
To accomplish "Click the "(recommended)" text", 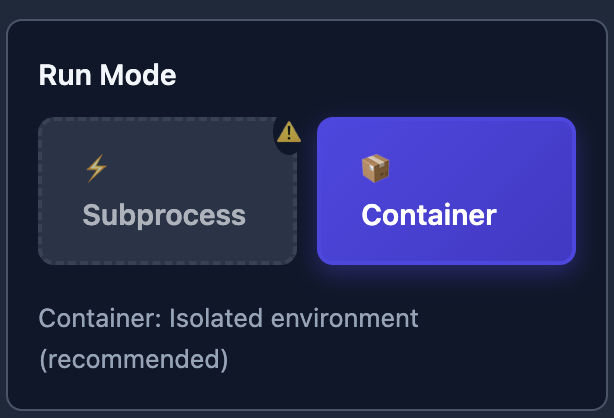I will click(x=133, y=359).
